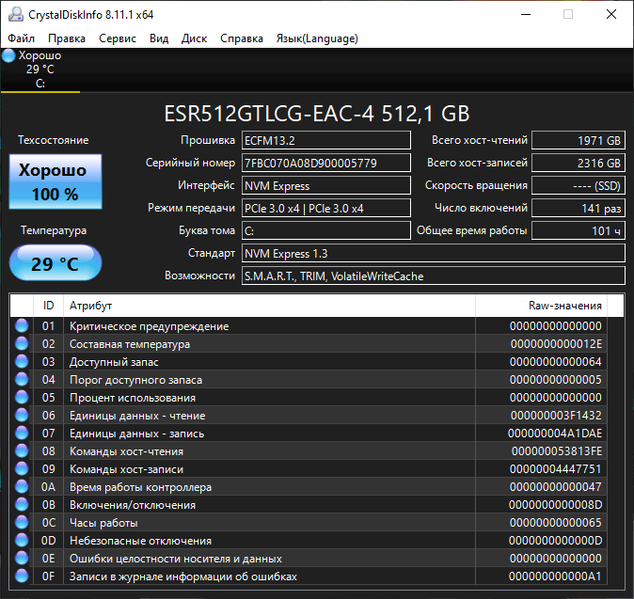
Task: Click the ID column header
Action: (x=49, y=305)
